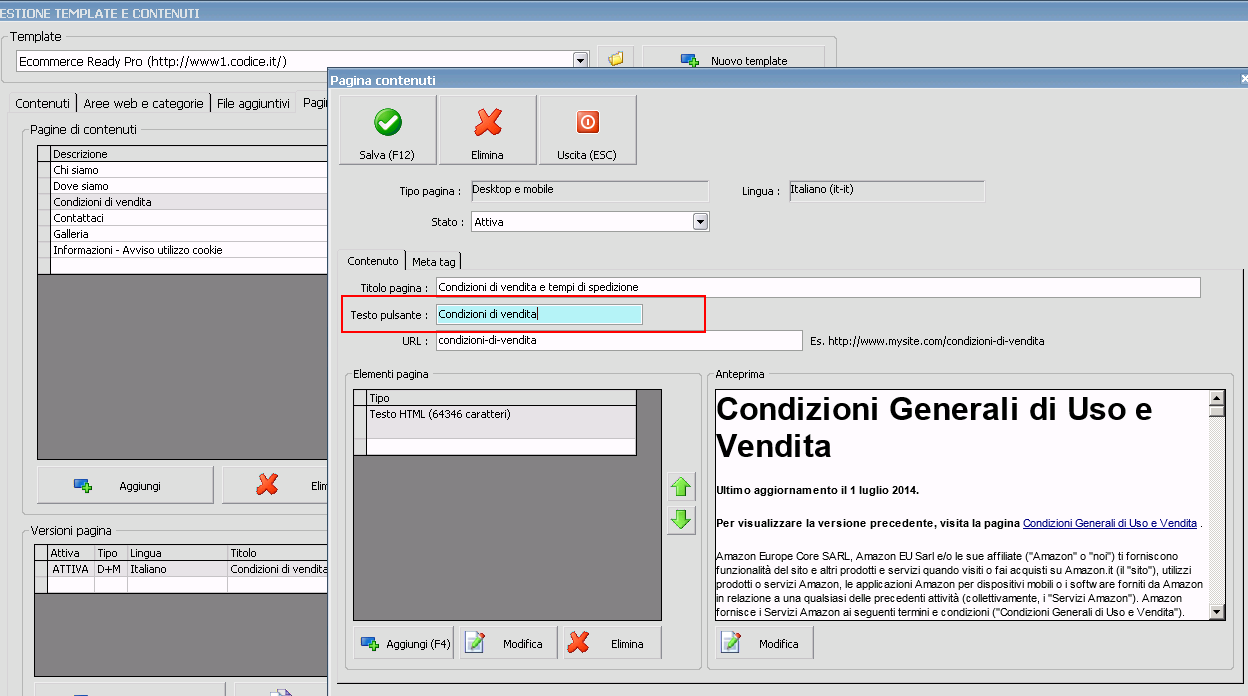Select the Contenuto tab

coord(373,260)
